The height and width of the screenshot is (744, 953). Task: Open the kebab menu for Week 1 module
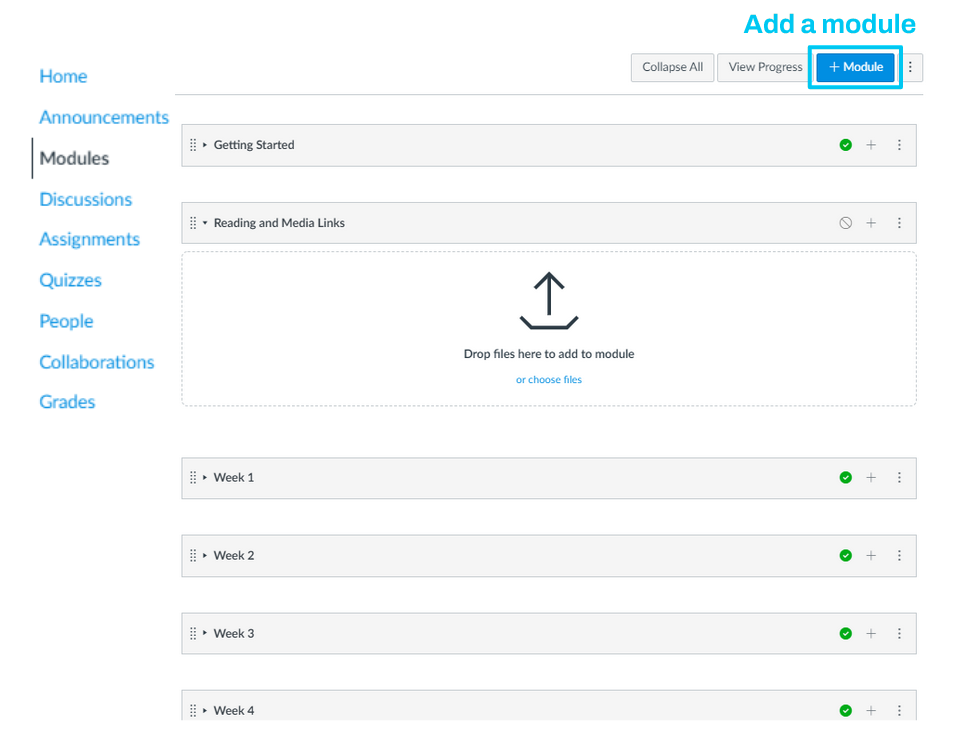(x=899, y=478)
